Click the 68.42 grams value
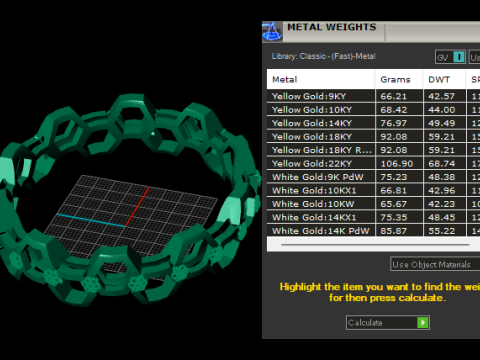 tap(394, 110)
